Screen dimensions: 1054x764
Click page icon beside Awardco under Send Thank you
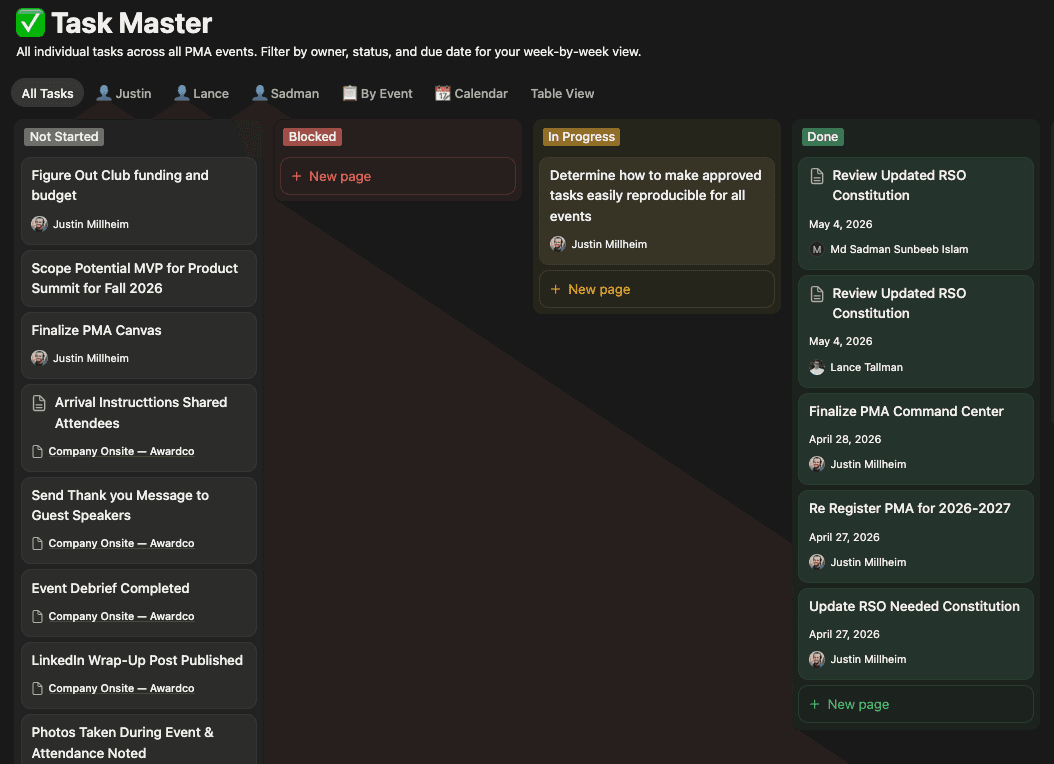pyautogui.click(x=38, y=544)
